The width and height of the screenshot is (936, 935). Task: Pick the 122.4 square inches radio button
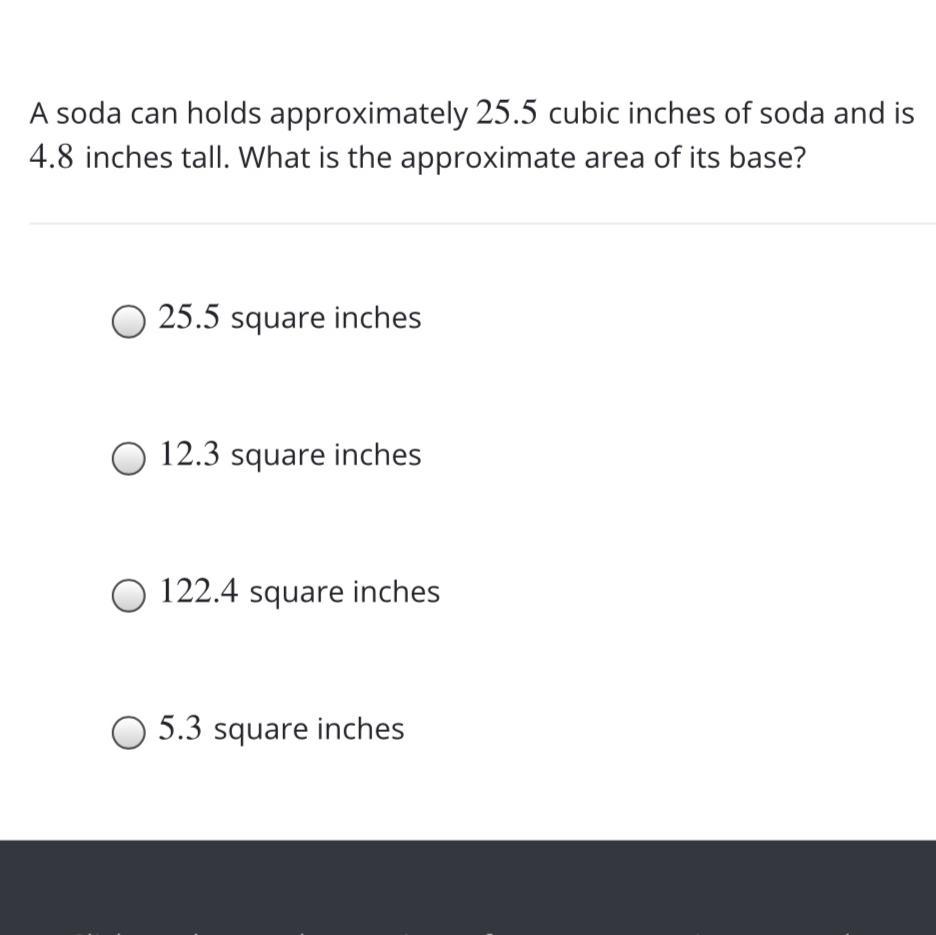pos(128,596)
